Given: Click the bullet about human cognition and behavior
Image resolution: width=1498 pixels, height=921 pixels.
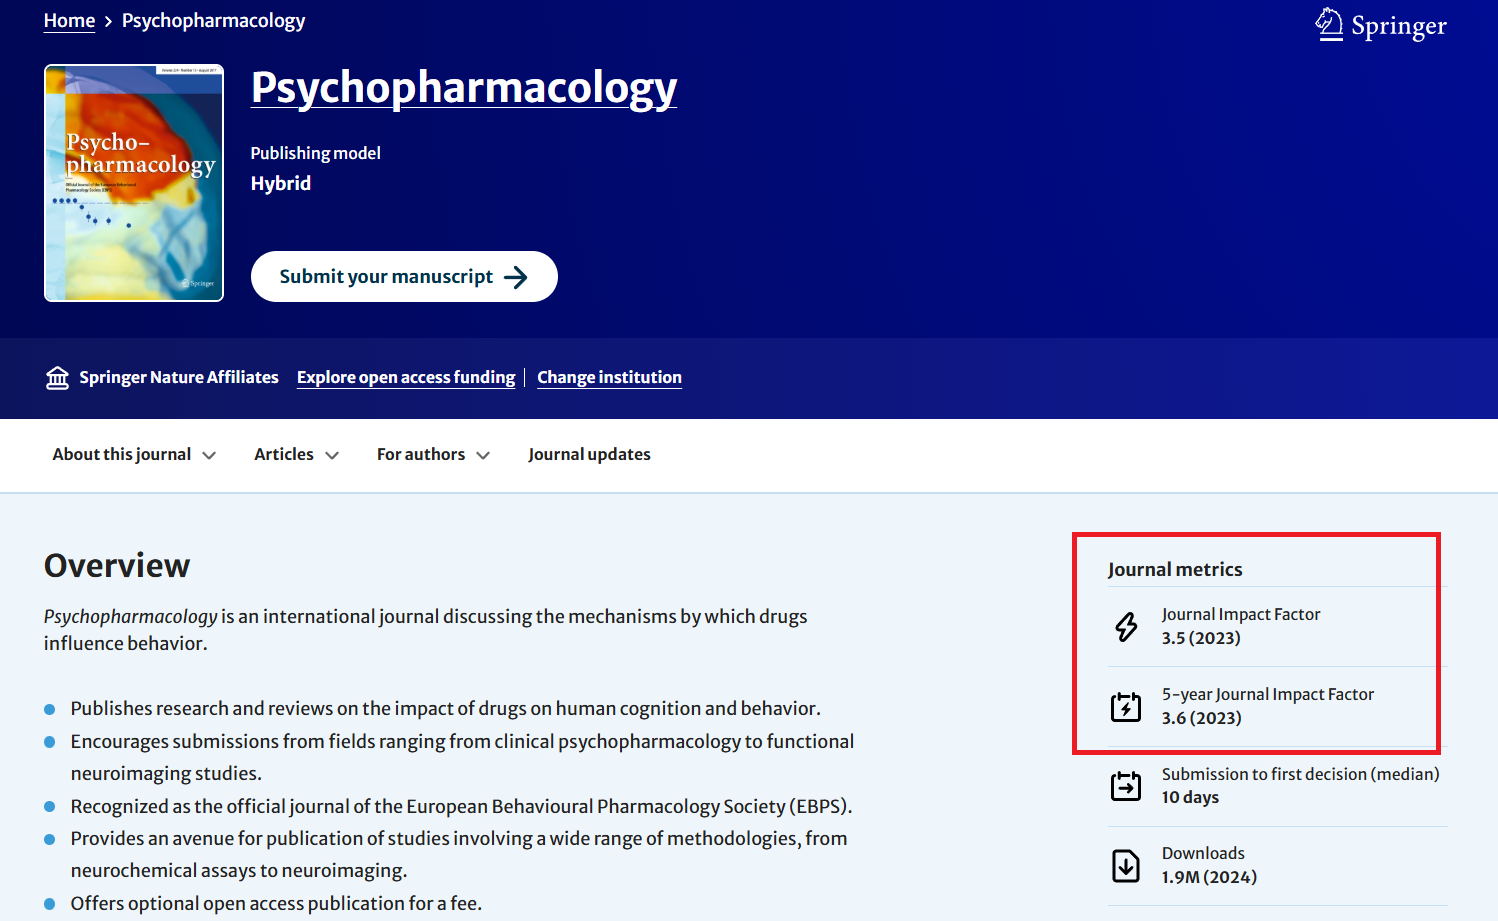Looking at the screenshot, I should (445, 709).
